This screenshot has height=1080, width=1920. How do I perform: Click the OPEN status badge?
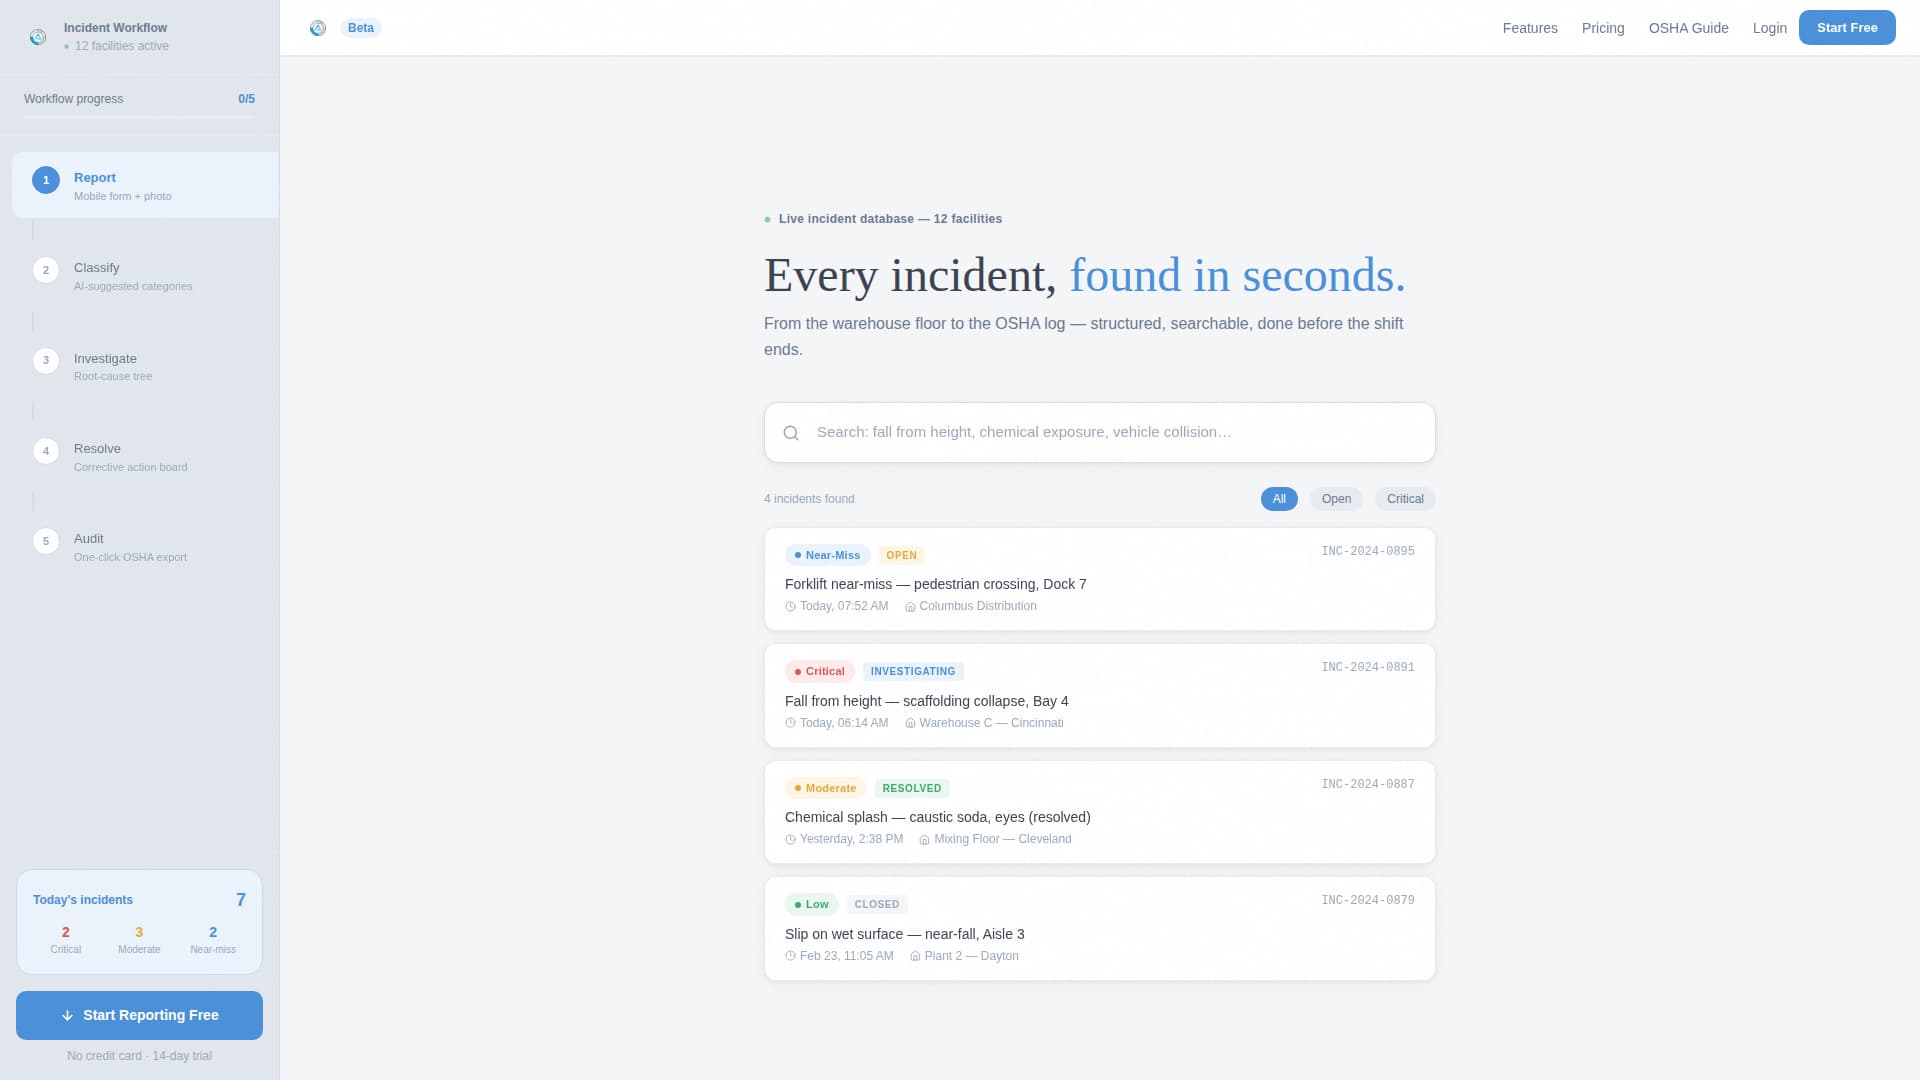tap(901, 556)
